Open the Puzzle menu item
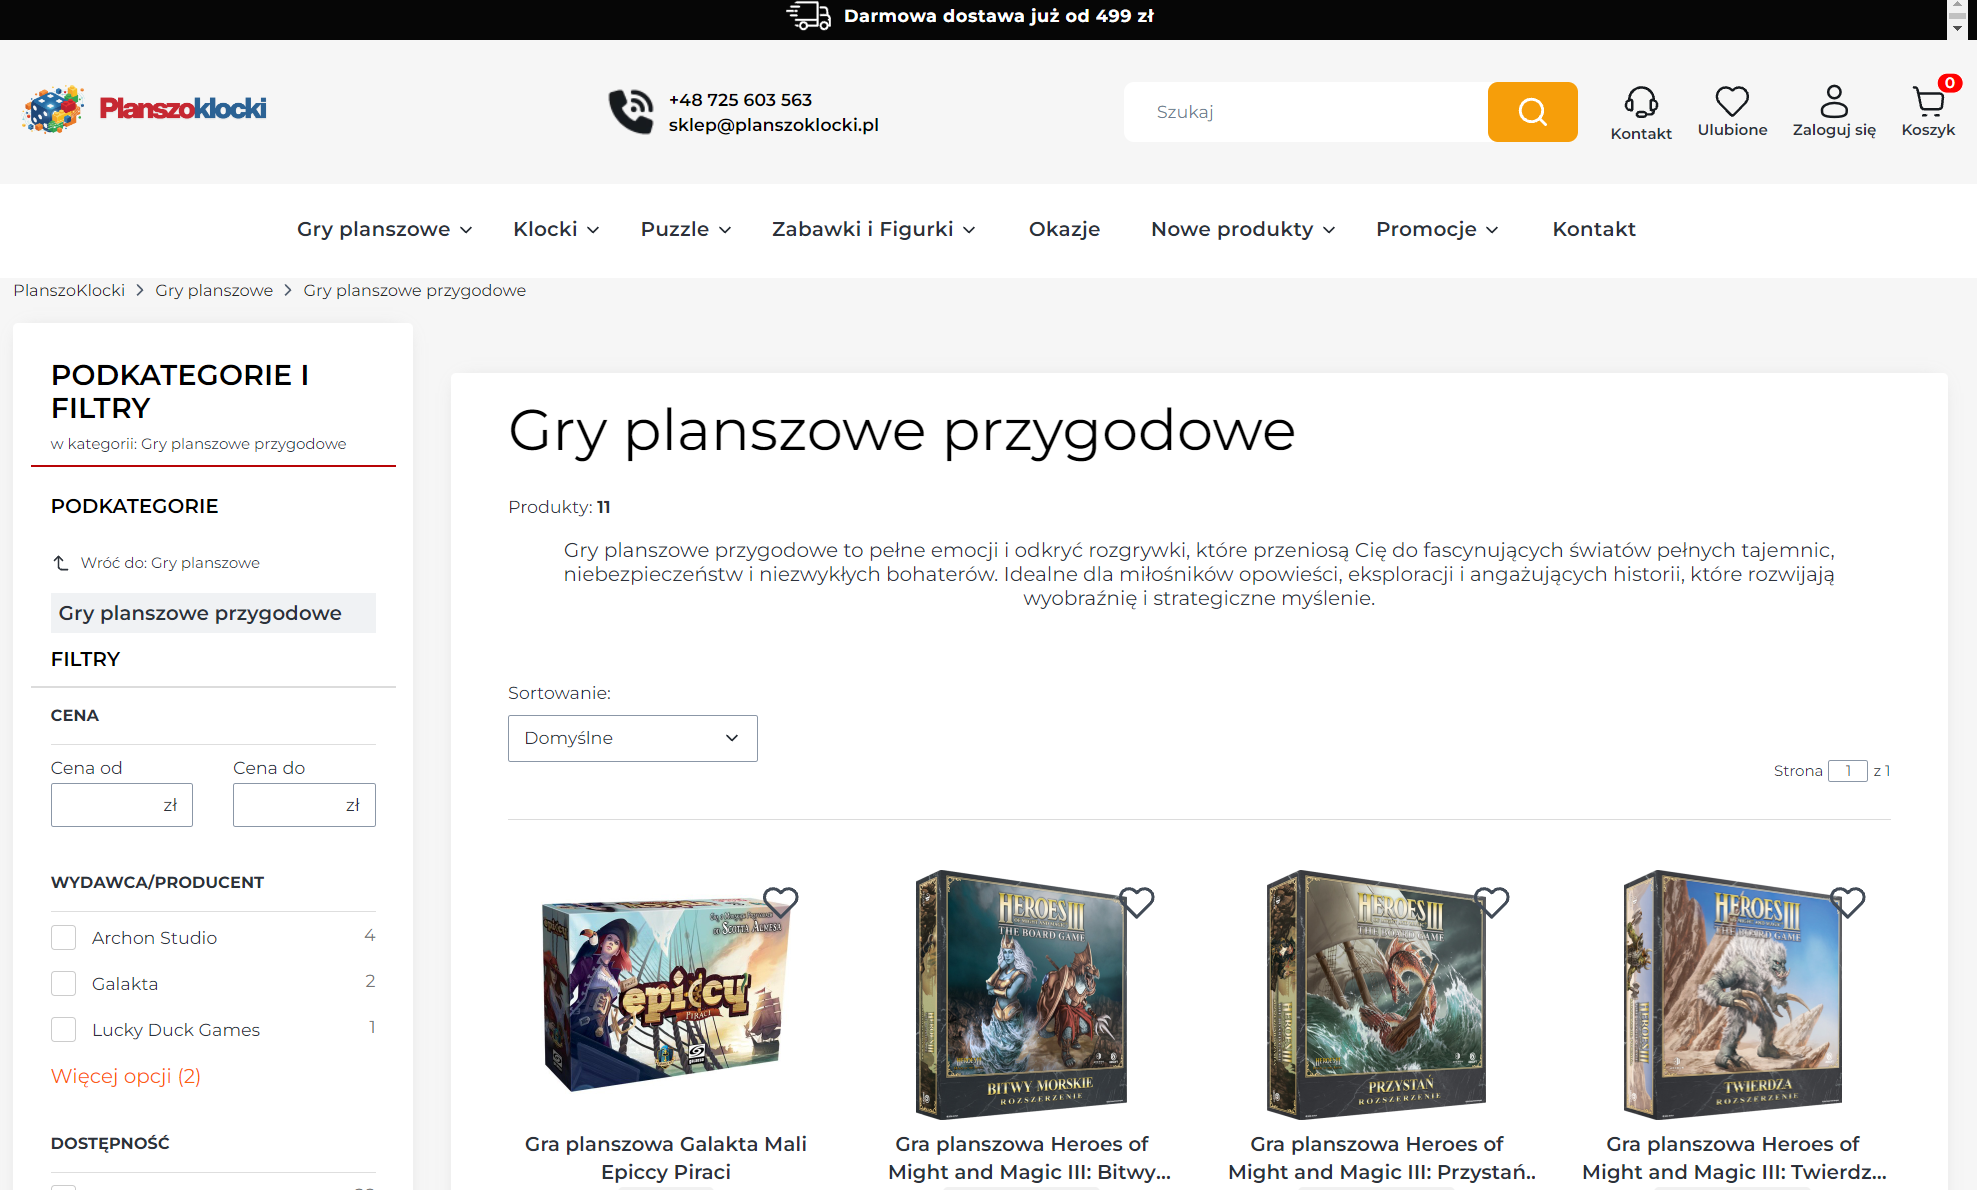The image size is (1977, 1190). pyautogui.click(x=674, y=229)
